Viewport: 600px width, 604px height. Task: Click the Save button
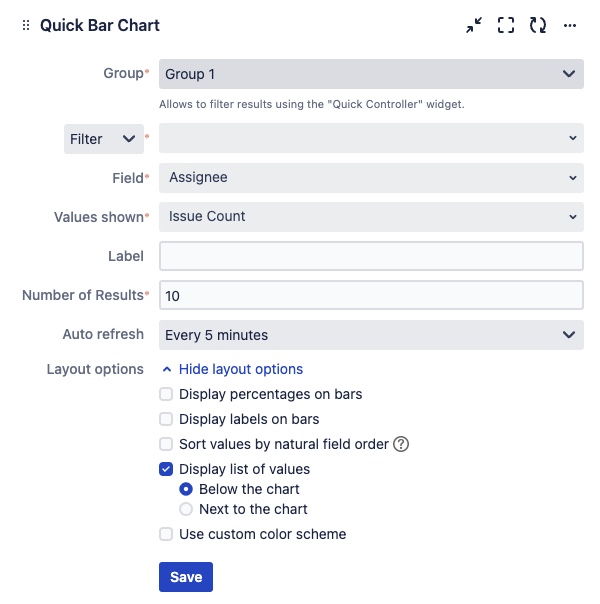pos(186,577)
